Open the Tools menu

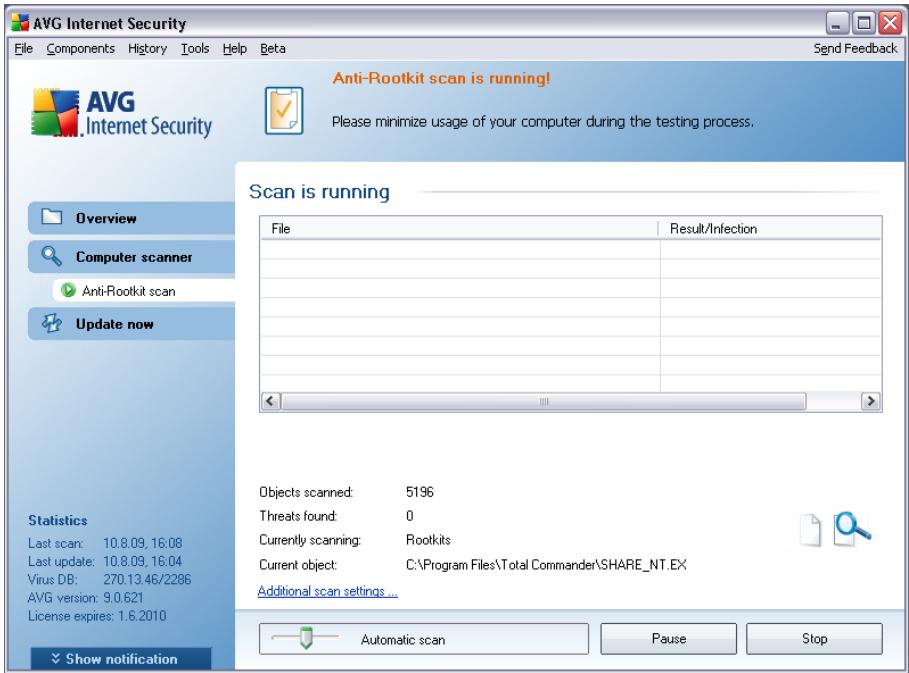pos(195,49)
